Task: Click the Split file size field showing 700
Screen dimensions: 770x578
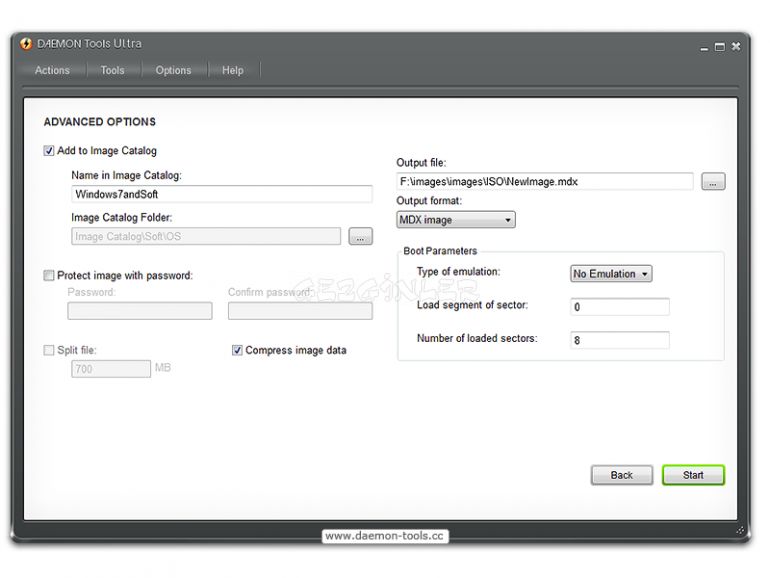Action: (111, 369)
